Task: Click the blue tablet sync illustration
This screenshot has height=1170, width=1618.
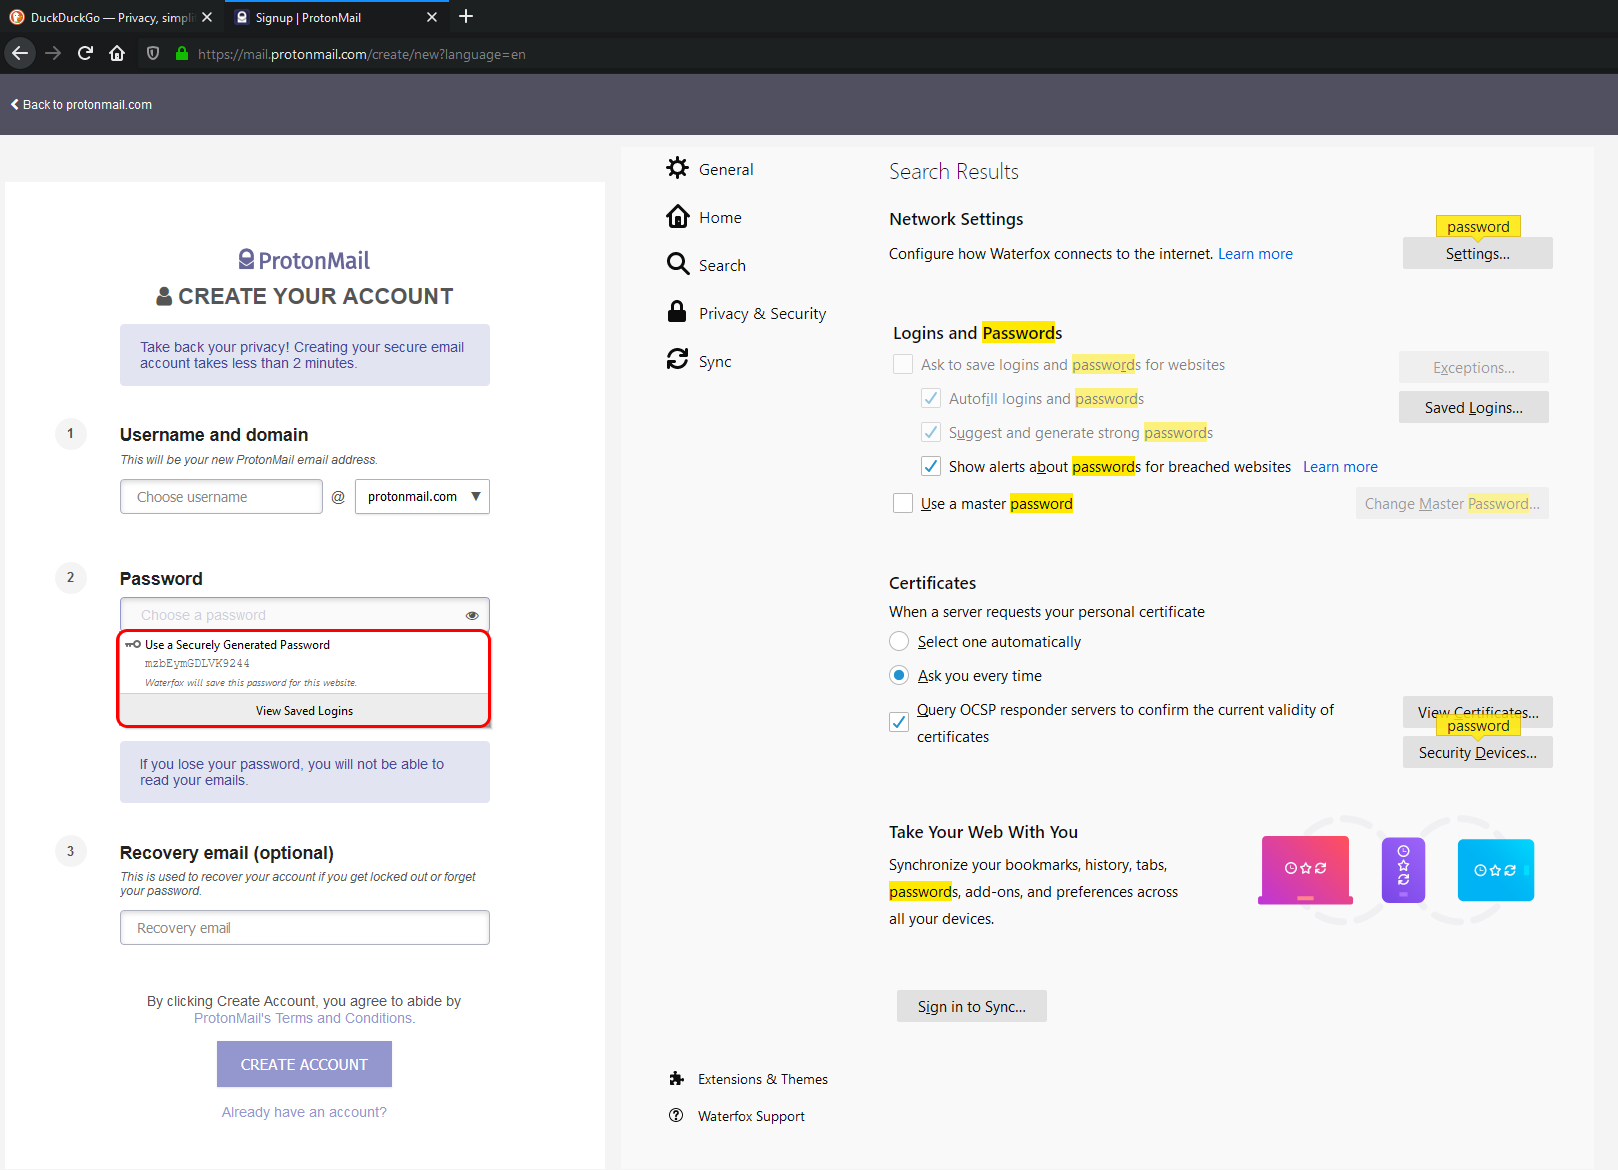Action: (x=1495, y=870)
